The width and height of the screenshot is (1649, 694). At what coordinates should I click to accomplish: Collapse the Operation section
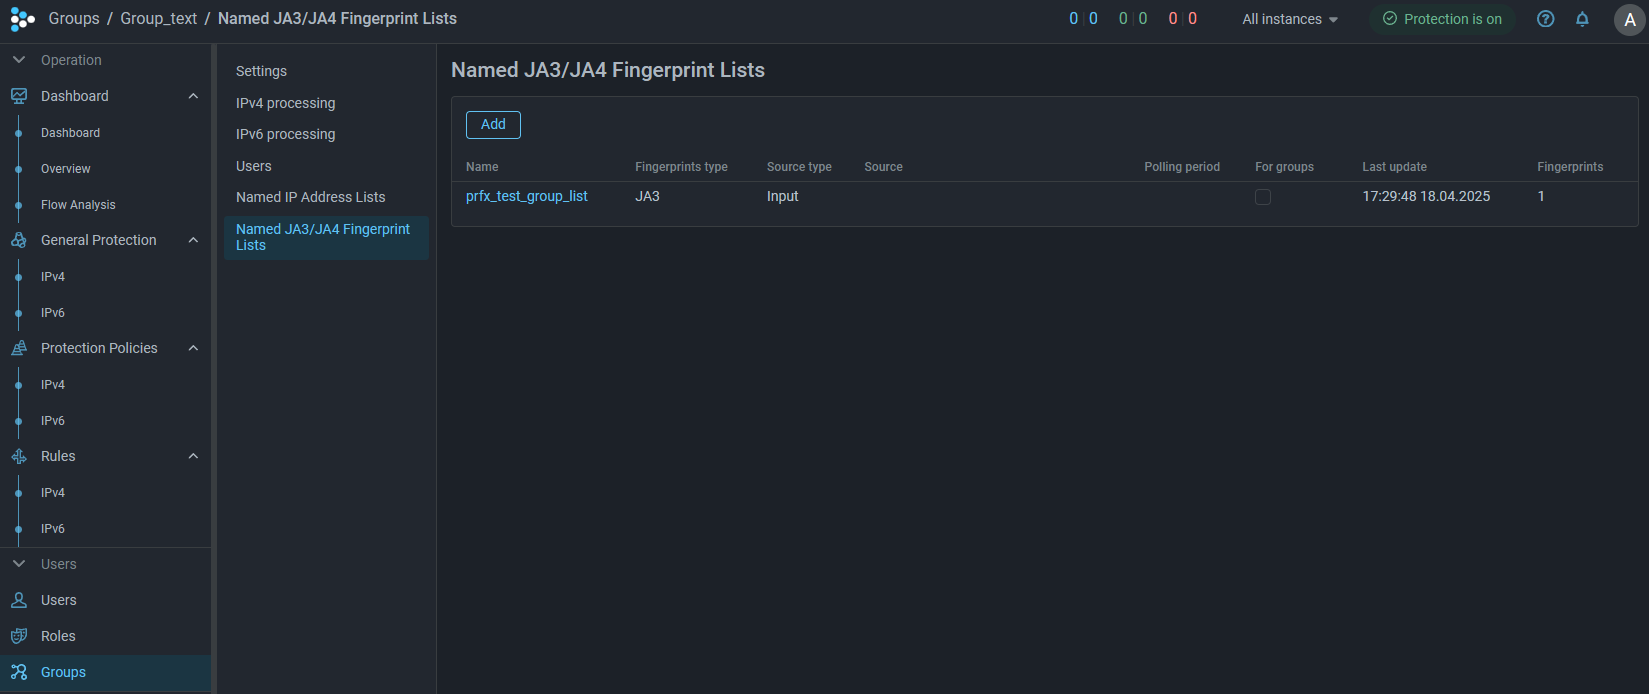click(19, 60)
